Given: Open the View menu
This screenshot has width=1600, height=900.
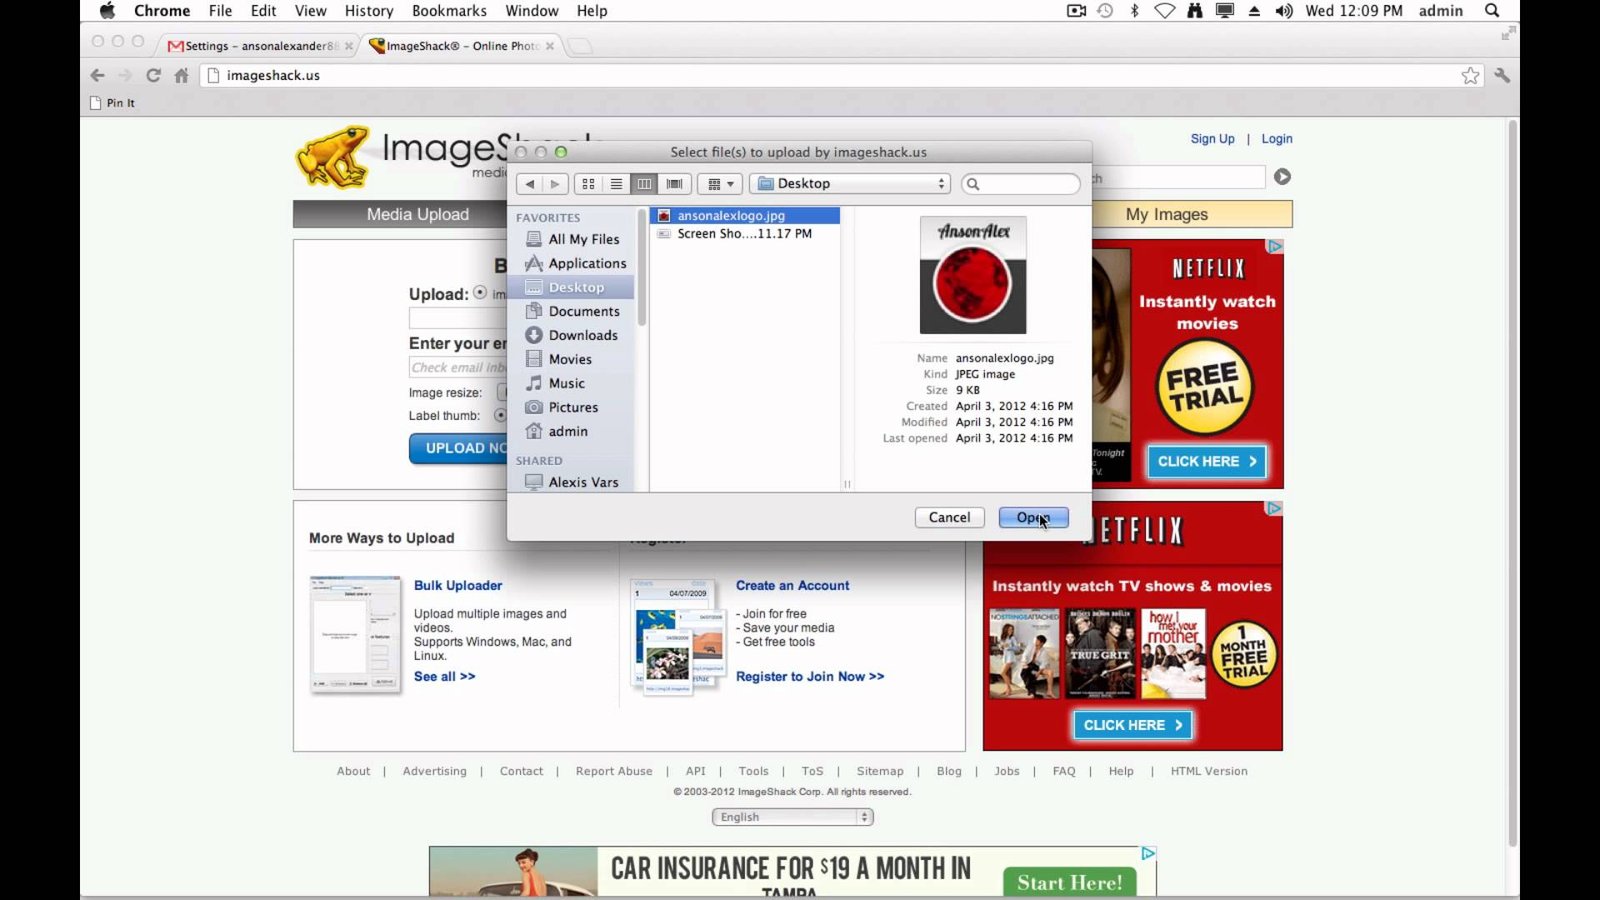Looking at the screenshot, I should click(x=310, y=11).
